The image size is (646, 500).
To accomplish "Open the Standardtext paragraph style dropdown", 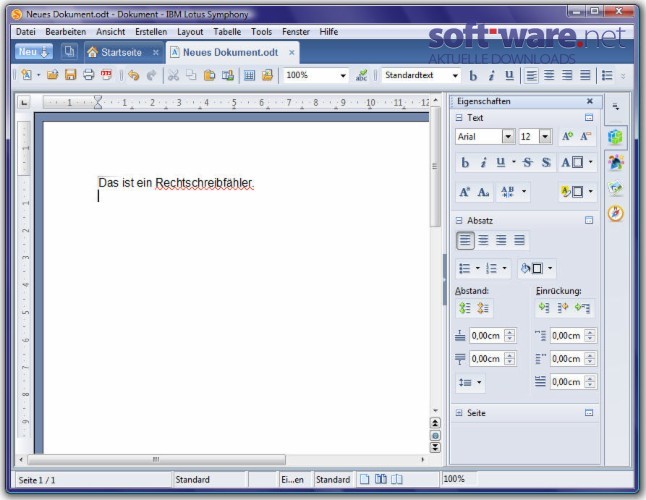I will pos(455,75).
